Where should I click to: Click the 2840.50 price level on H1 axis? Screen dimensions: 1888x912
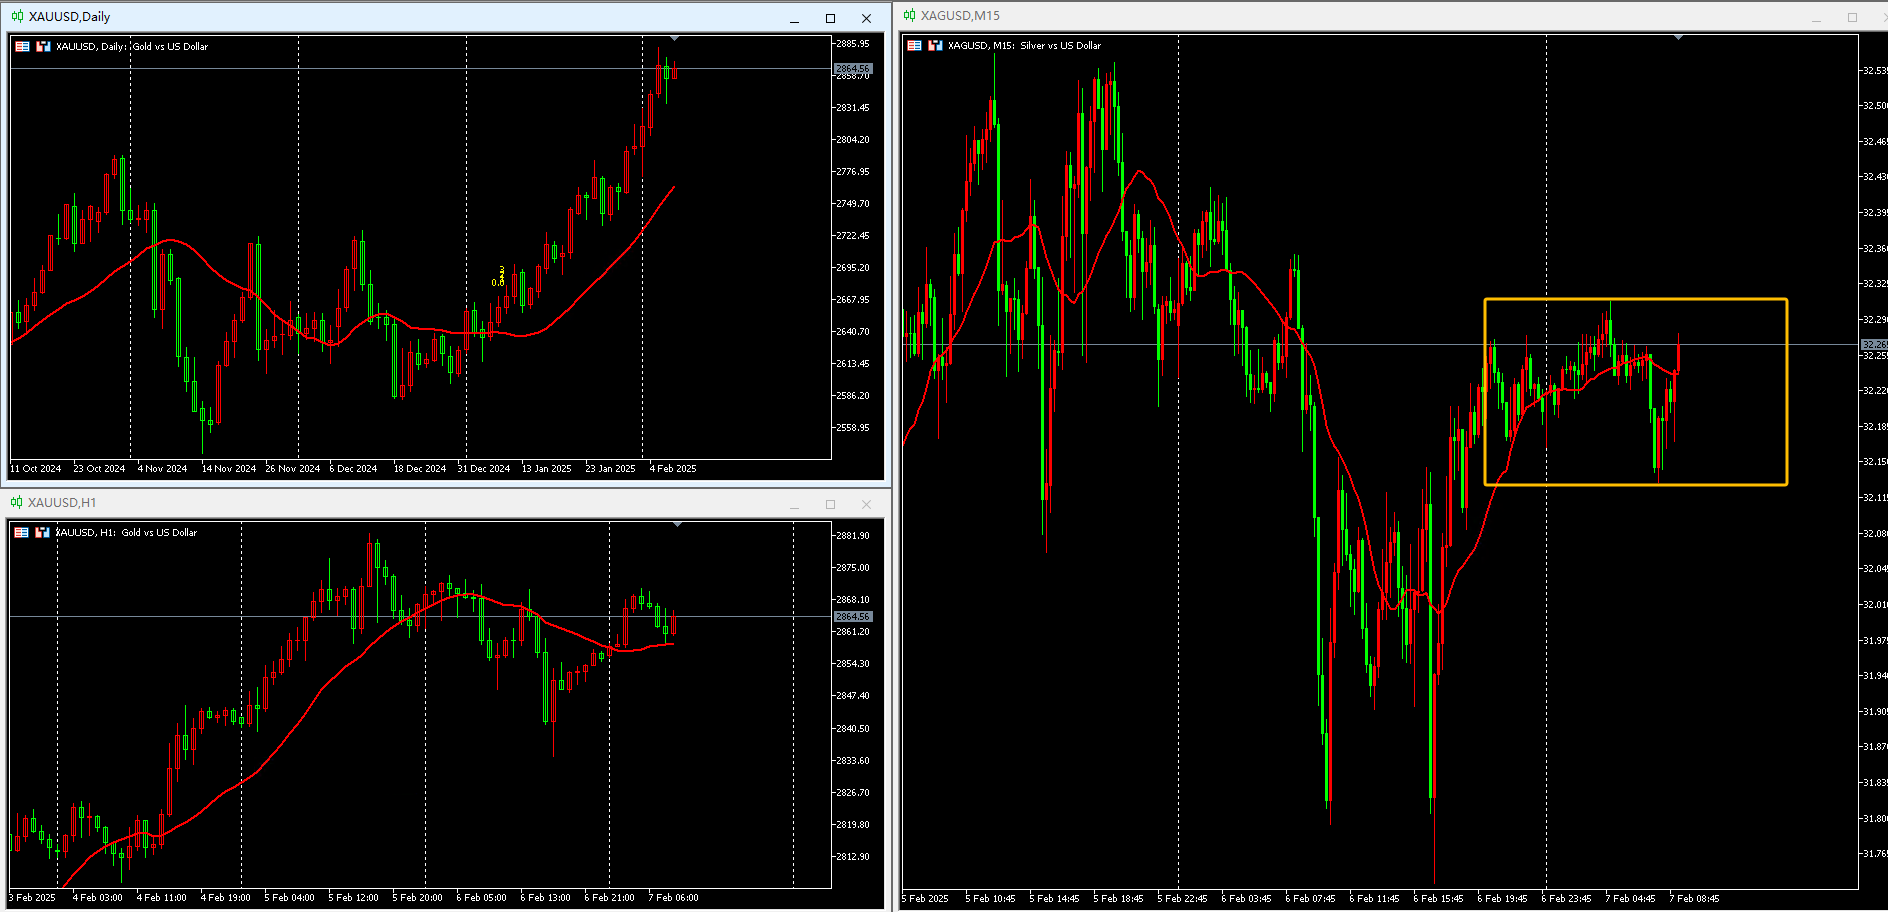(x=853, y=728)
